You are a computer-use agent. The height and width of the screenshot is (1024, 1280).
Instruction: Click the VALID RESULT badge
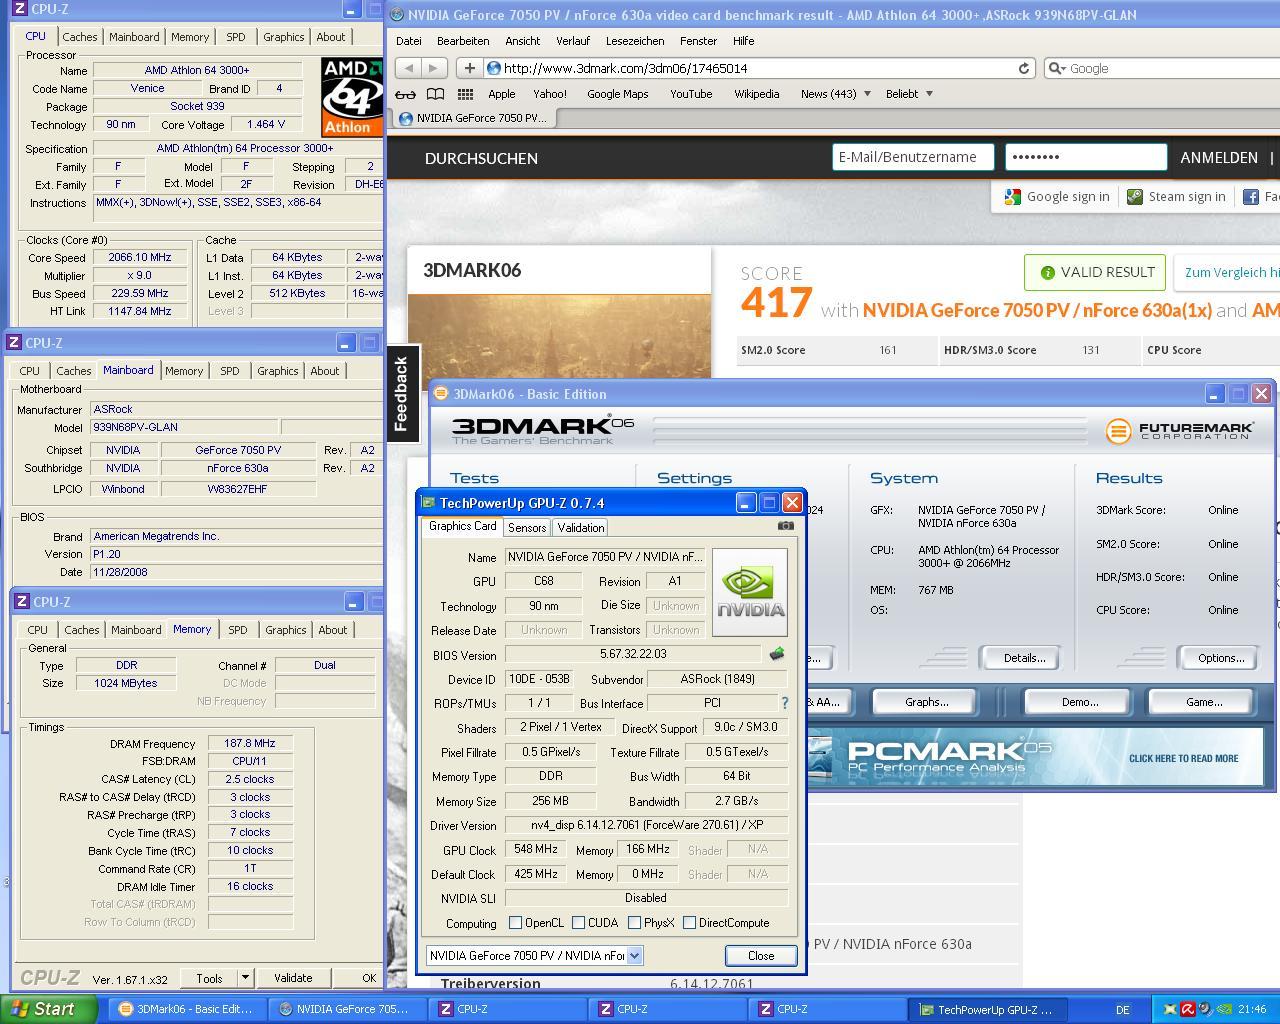coord(1096,272)
